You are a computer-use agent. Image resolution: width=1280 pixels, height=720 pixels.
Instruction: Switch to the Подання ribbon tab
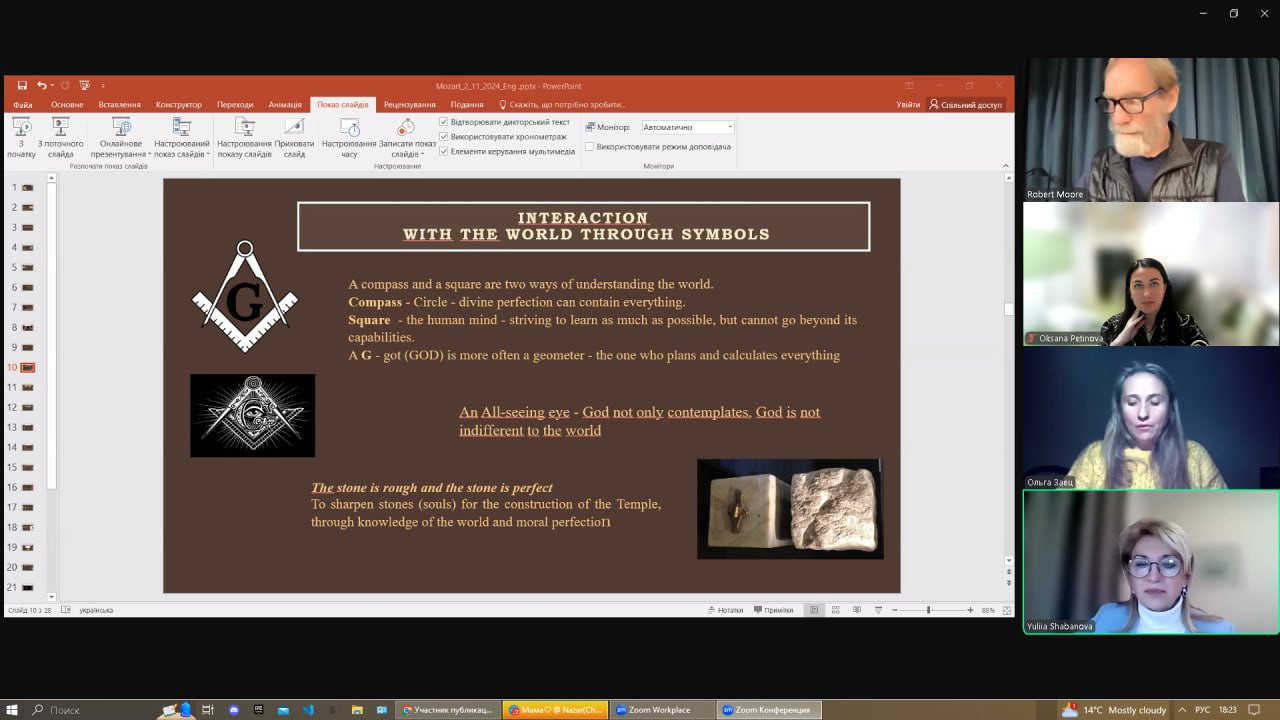coord(467,104)
